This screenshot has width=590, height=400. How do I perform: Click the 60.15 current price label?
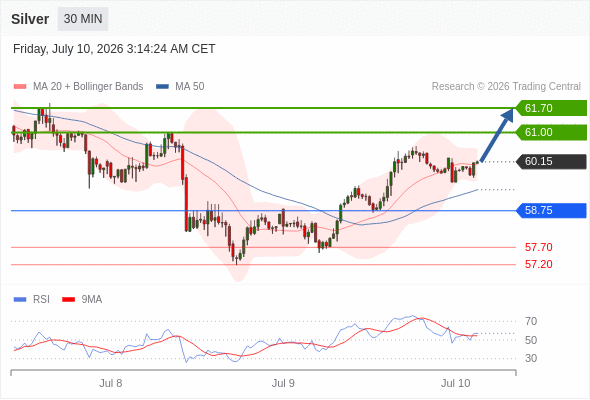(552, 161)
